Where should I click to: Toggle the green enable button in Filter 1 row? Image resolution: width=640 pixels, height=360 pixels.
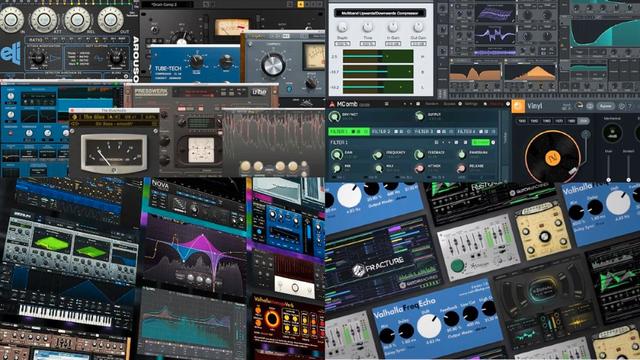pos(480,142)
